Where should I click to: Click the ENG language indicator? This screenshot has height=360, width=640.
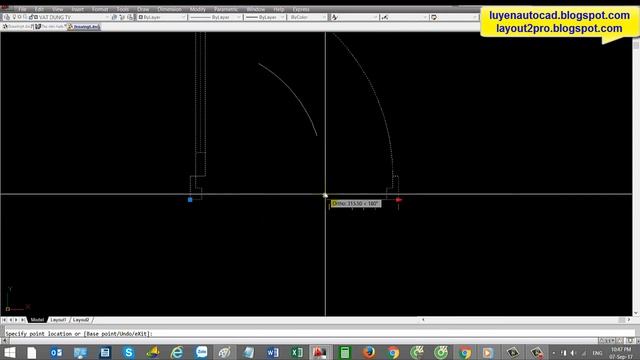598,353
